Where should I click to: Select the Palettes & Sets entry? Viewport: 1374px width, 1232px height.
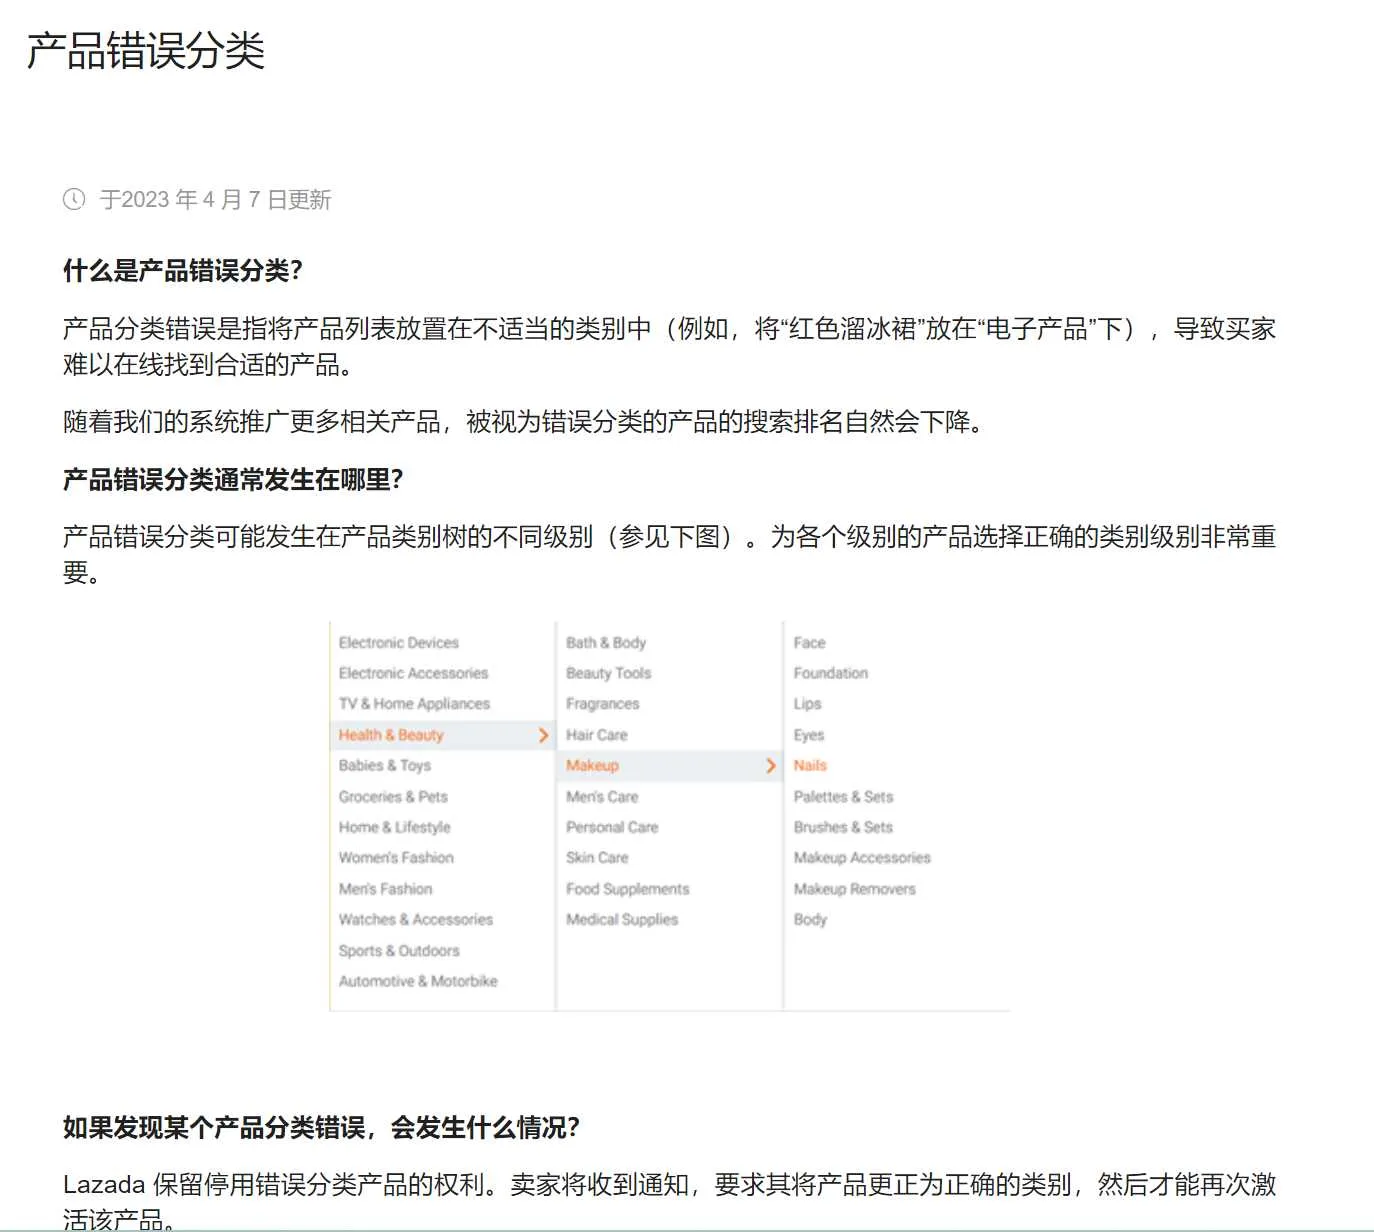(843, 796)
